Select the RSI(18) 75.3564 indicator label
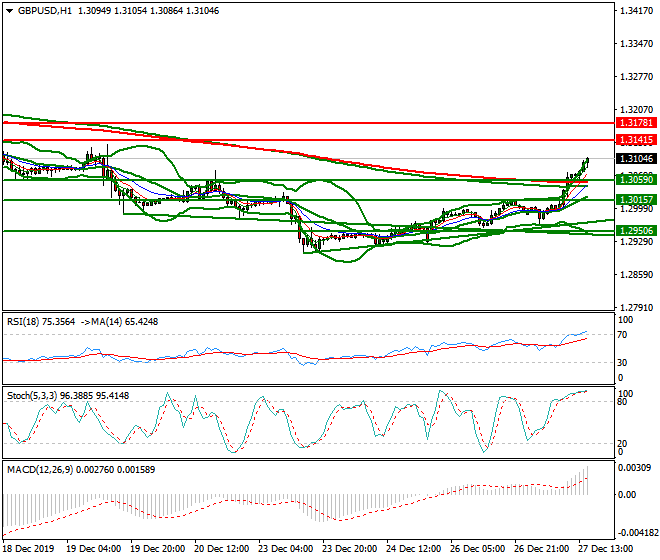 tap(41, 322)
